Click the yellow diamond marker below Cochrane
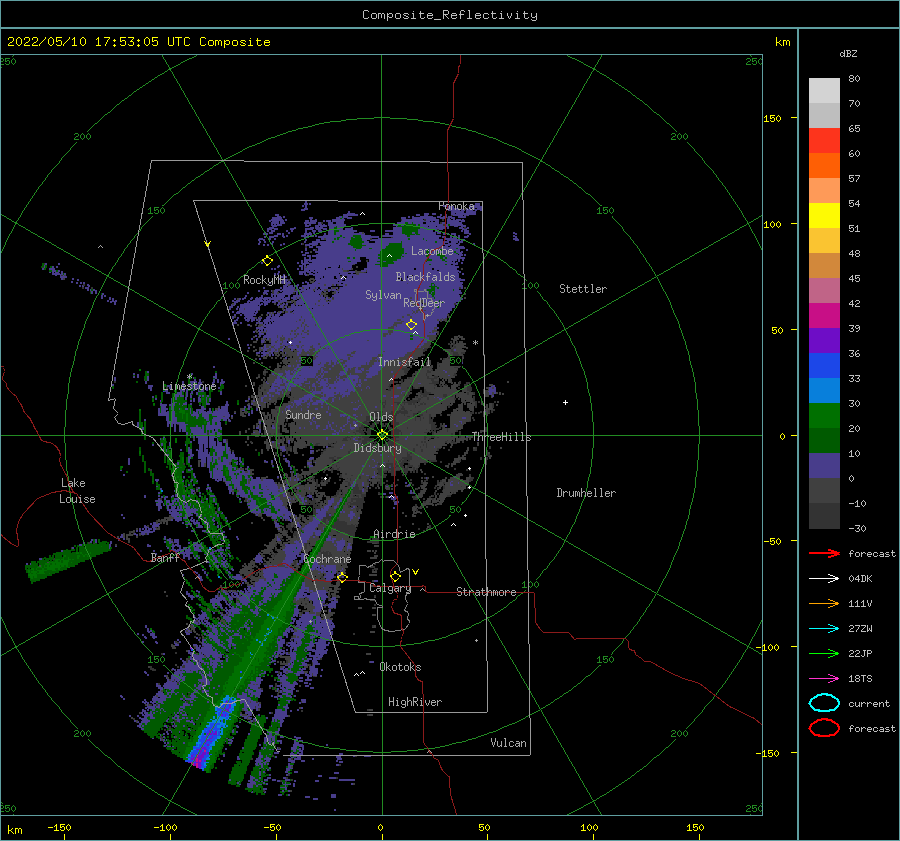The image size is (900, 841). point(343,577)
